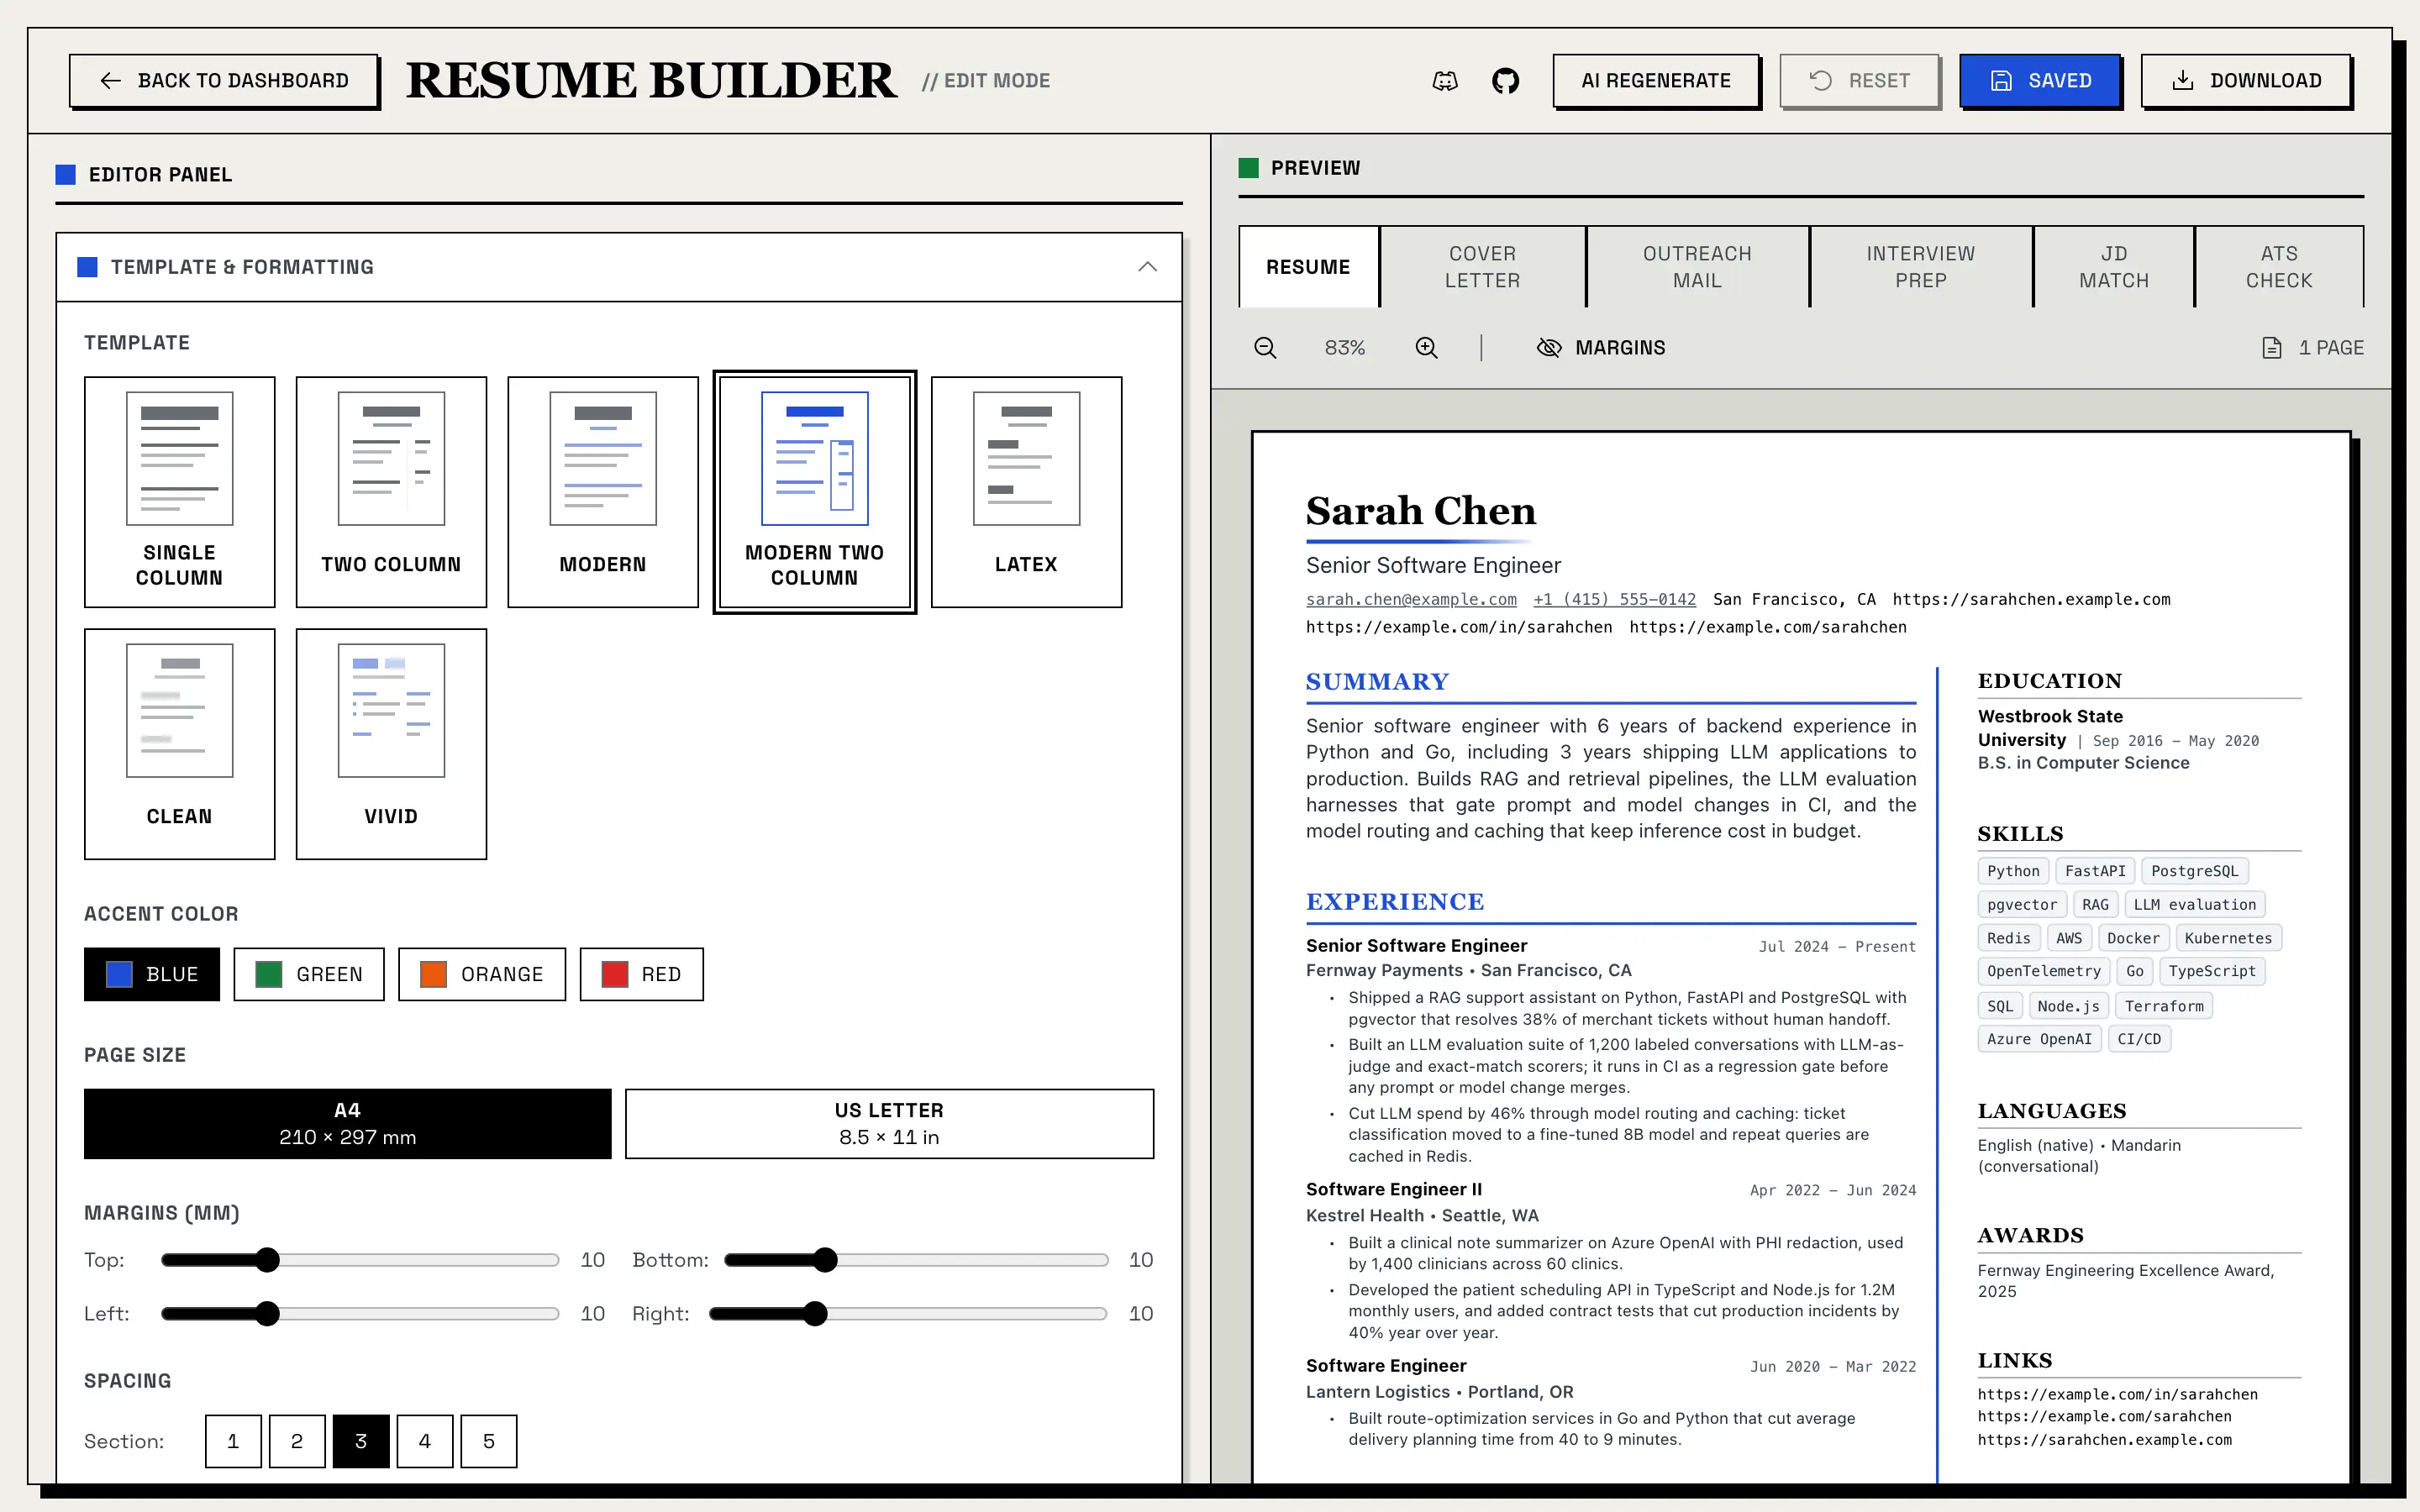2420x1512 pixels.
Task: Choose the Two Column template
Action: coord(391,492)
